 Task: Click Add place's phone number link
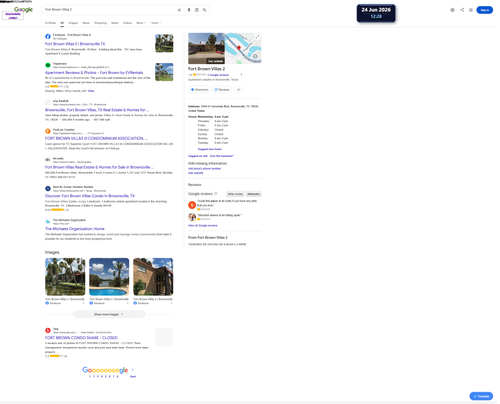point(204,168)
